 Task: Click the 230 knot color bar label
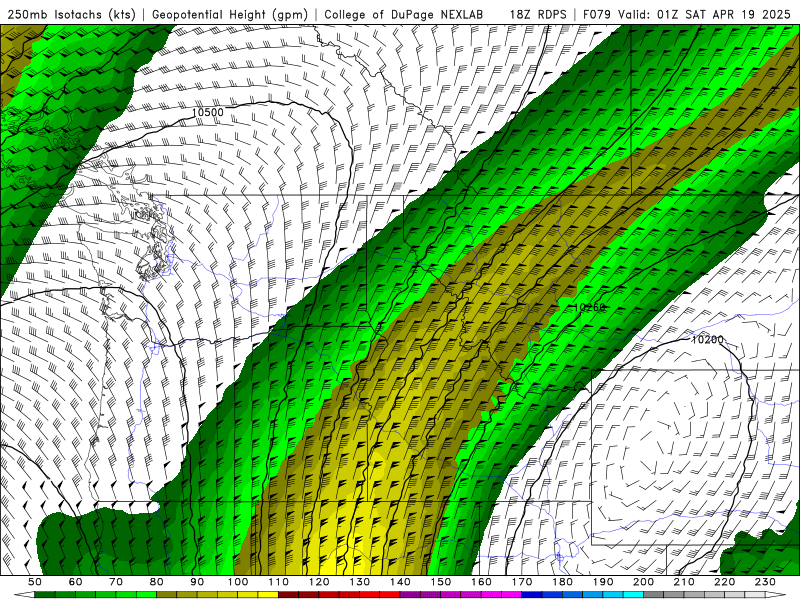pos(765,582)
